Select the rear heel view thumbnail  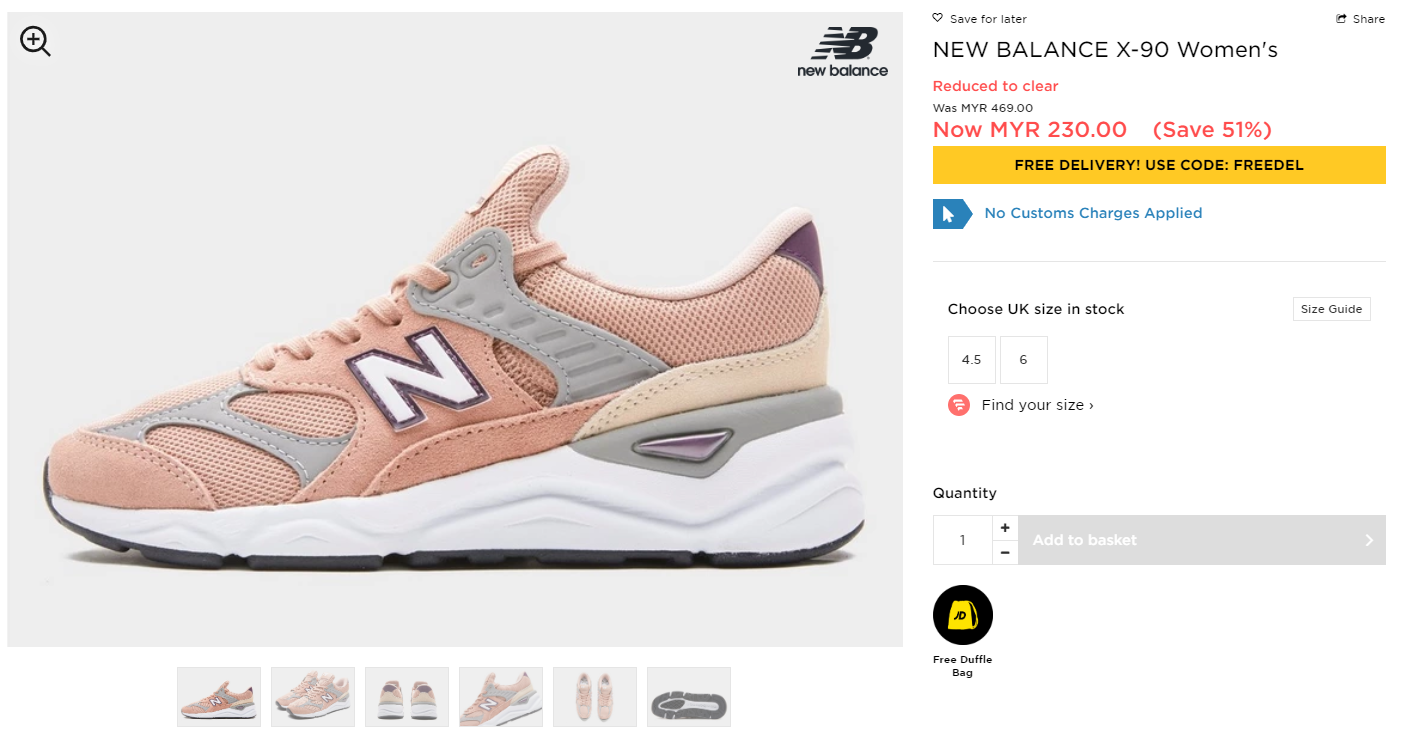click(407, 697)
